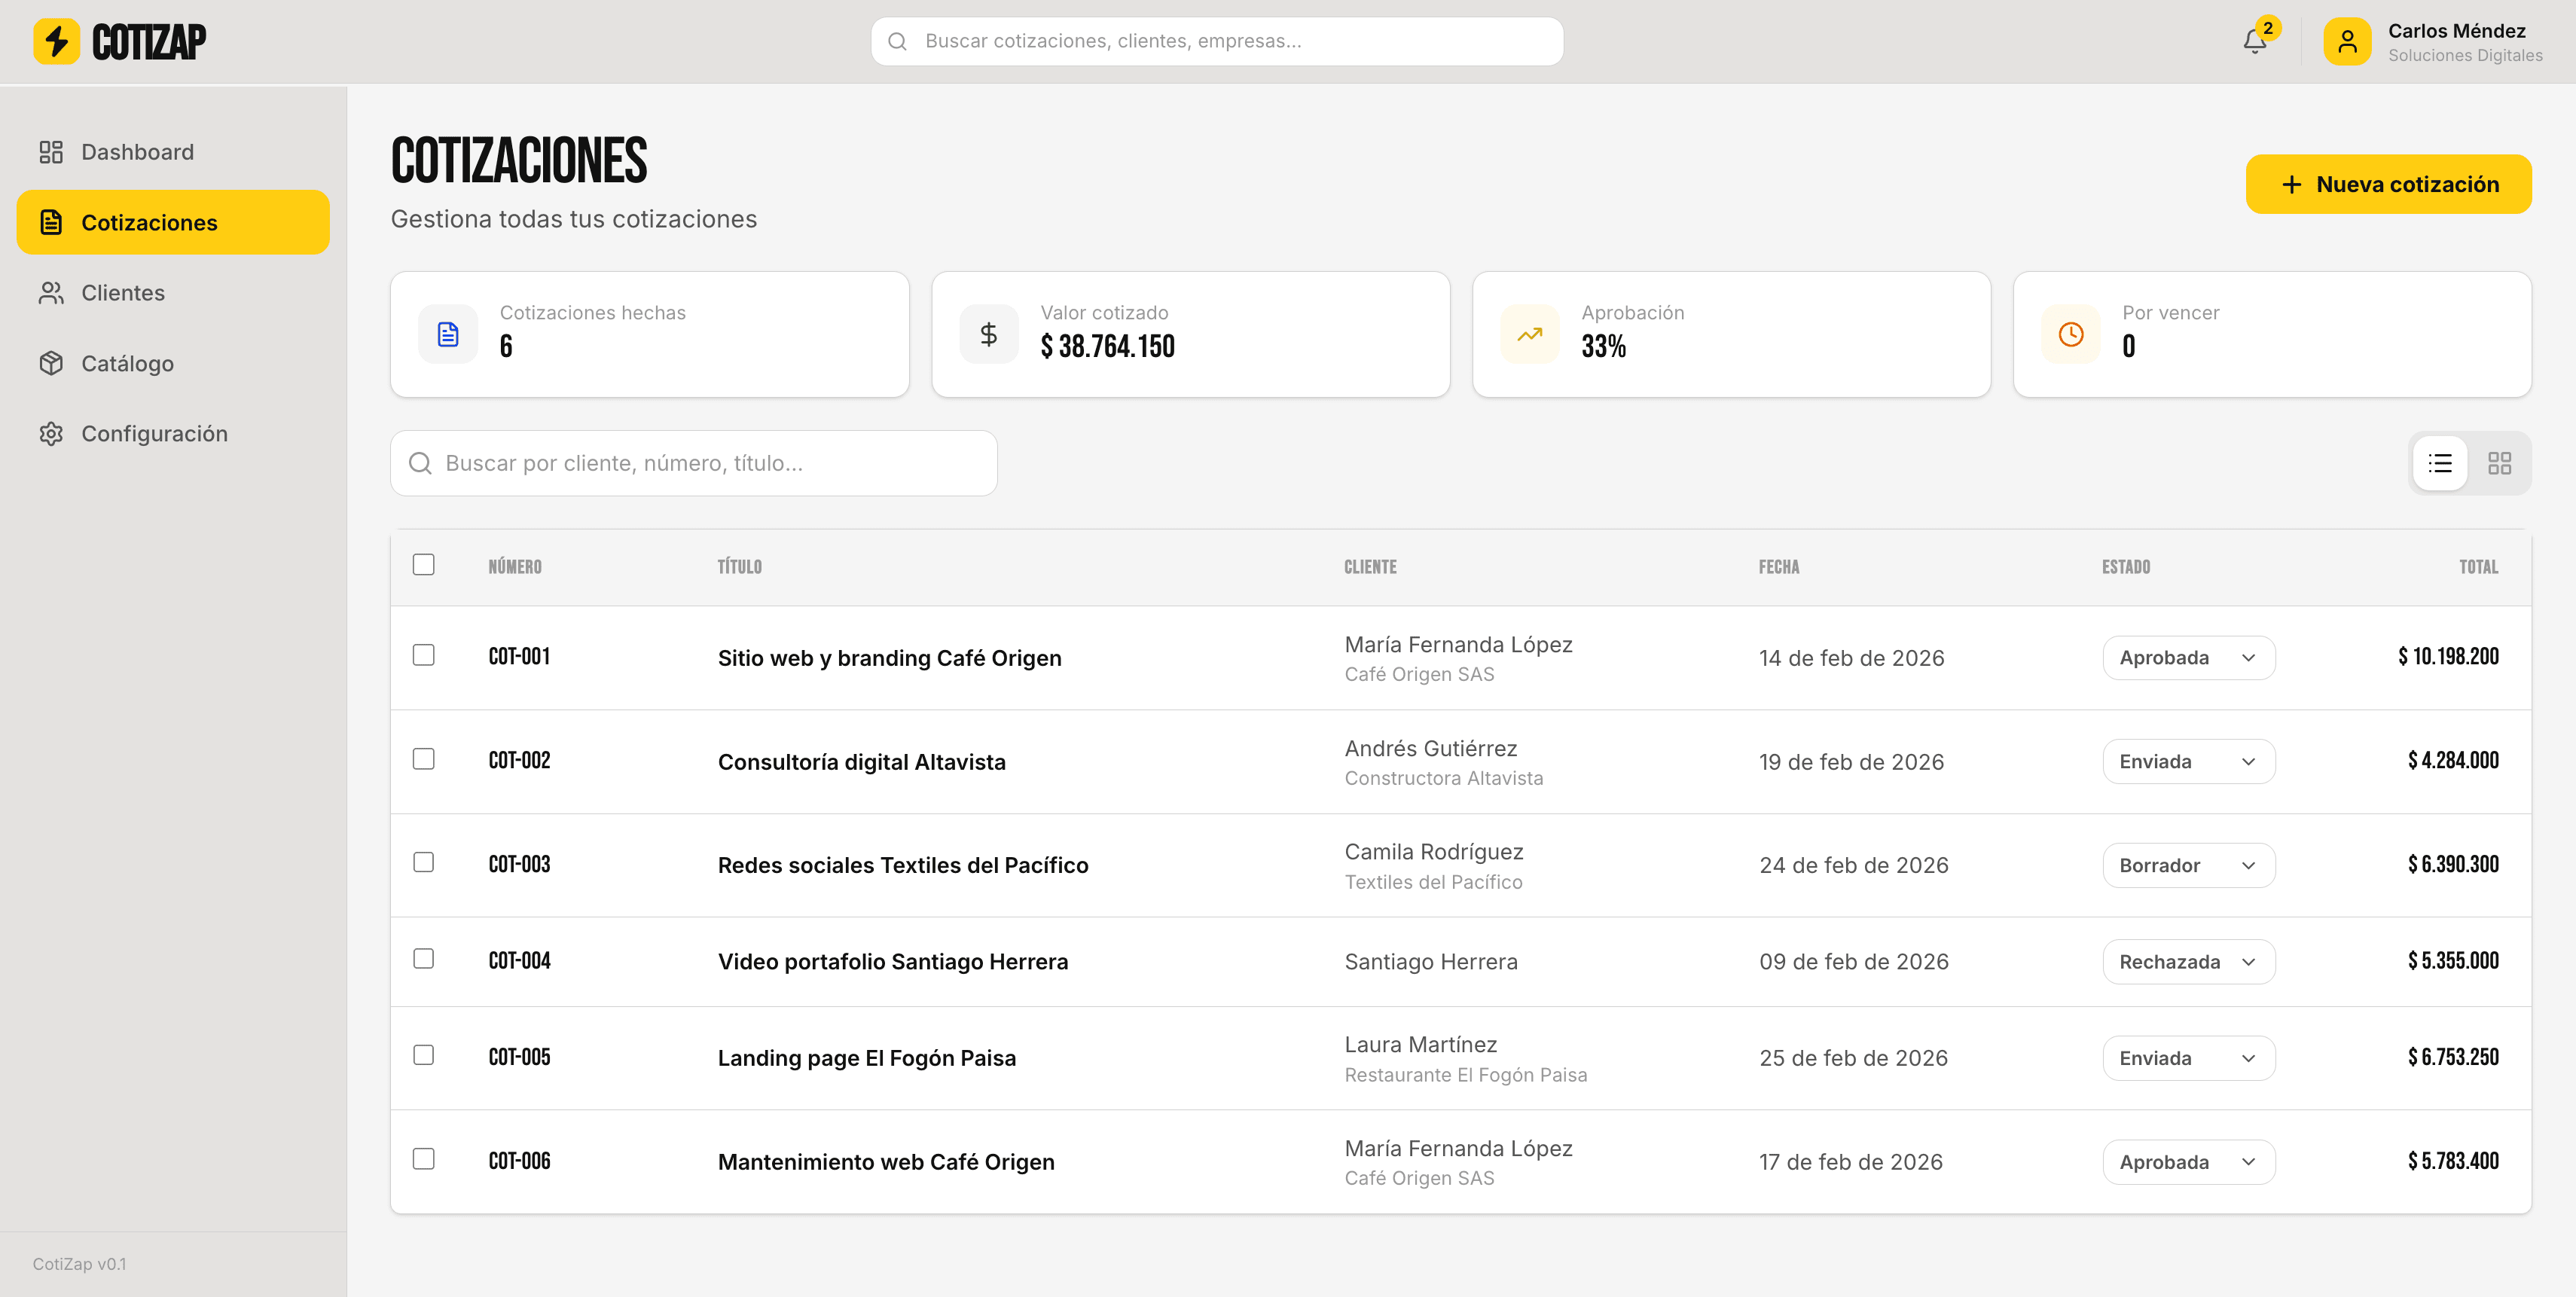
Task: Check the select-all header checkbox
Action: click(x=423, y=565)
